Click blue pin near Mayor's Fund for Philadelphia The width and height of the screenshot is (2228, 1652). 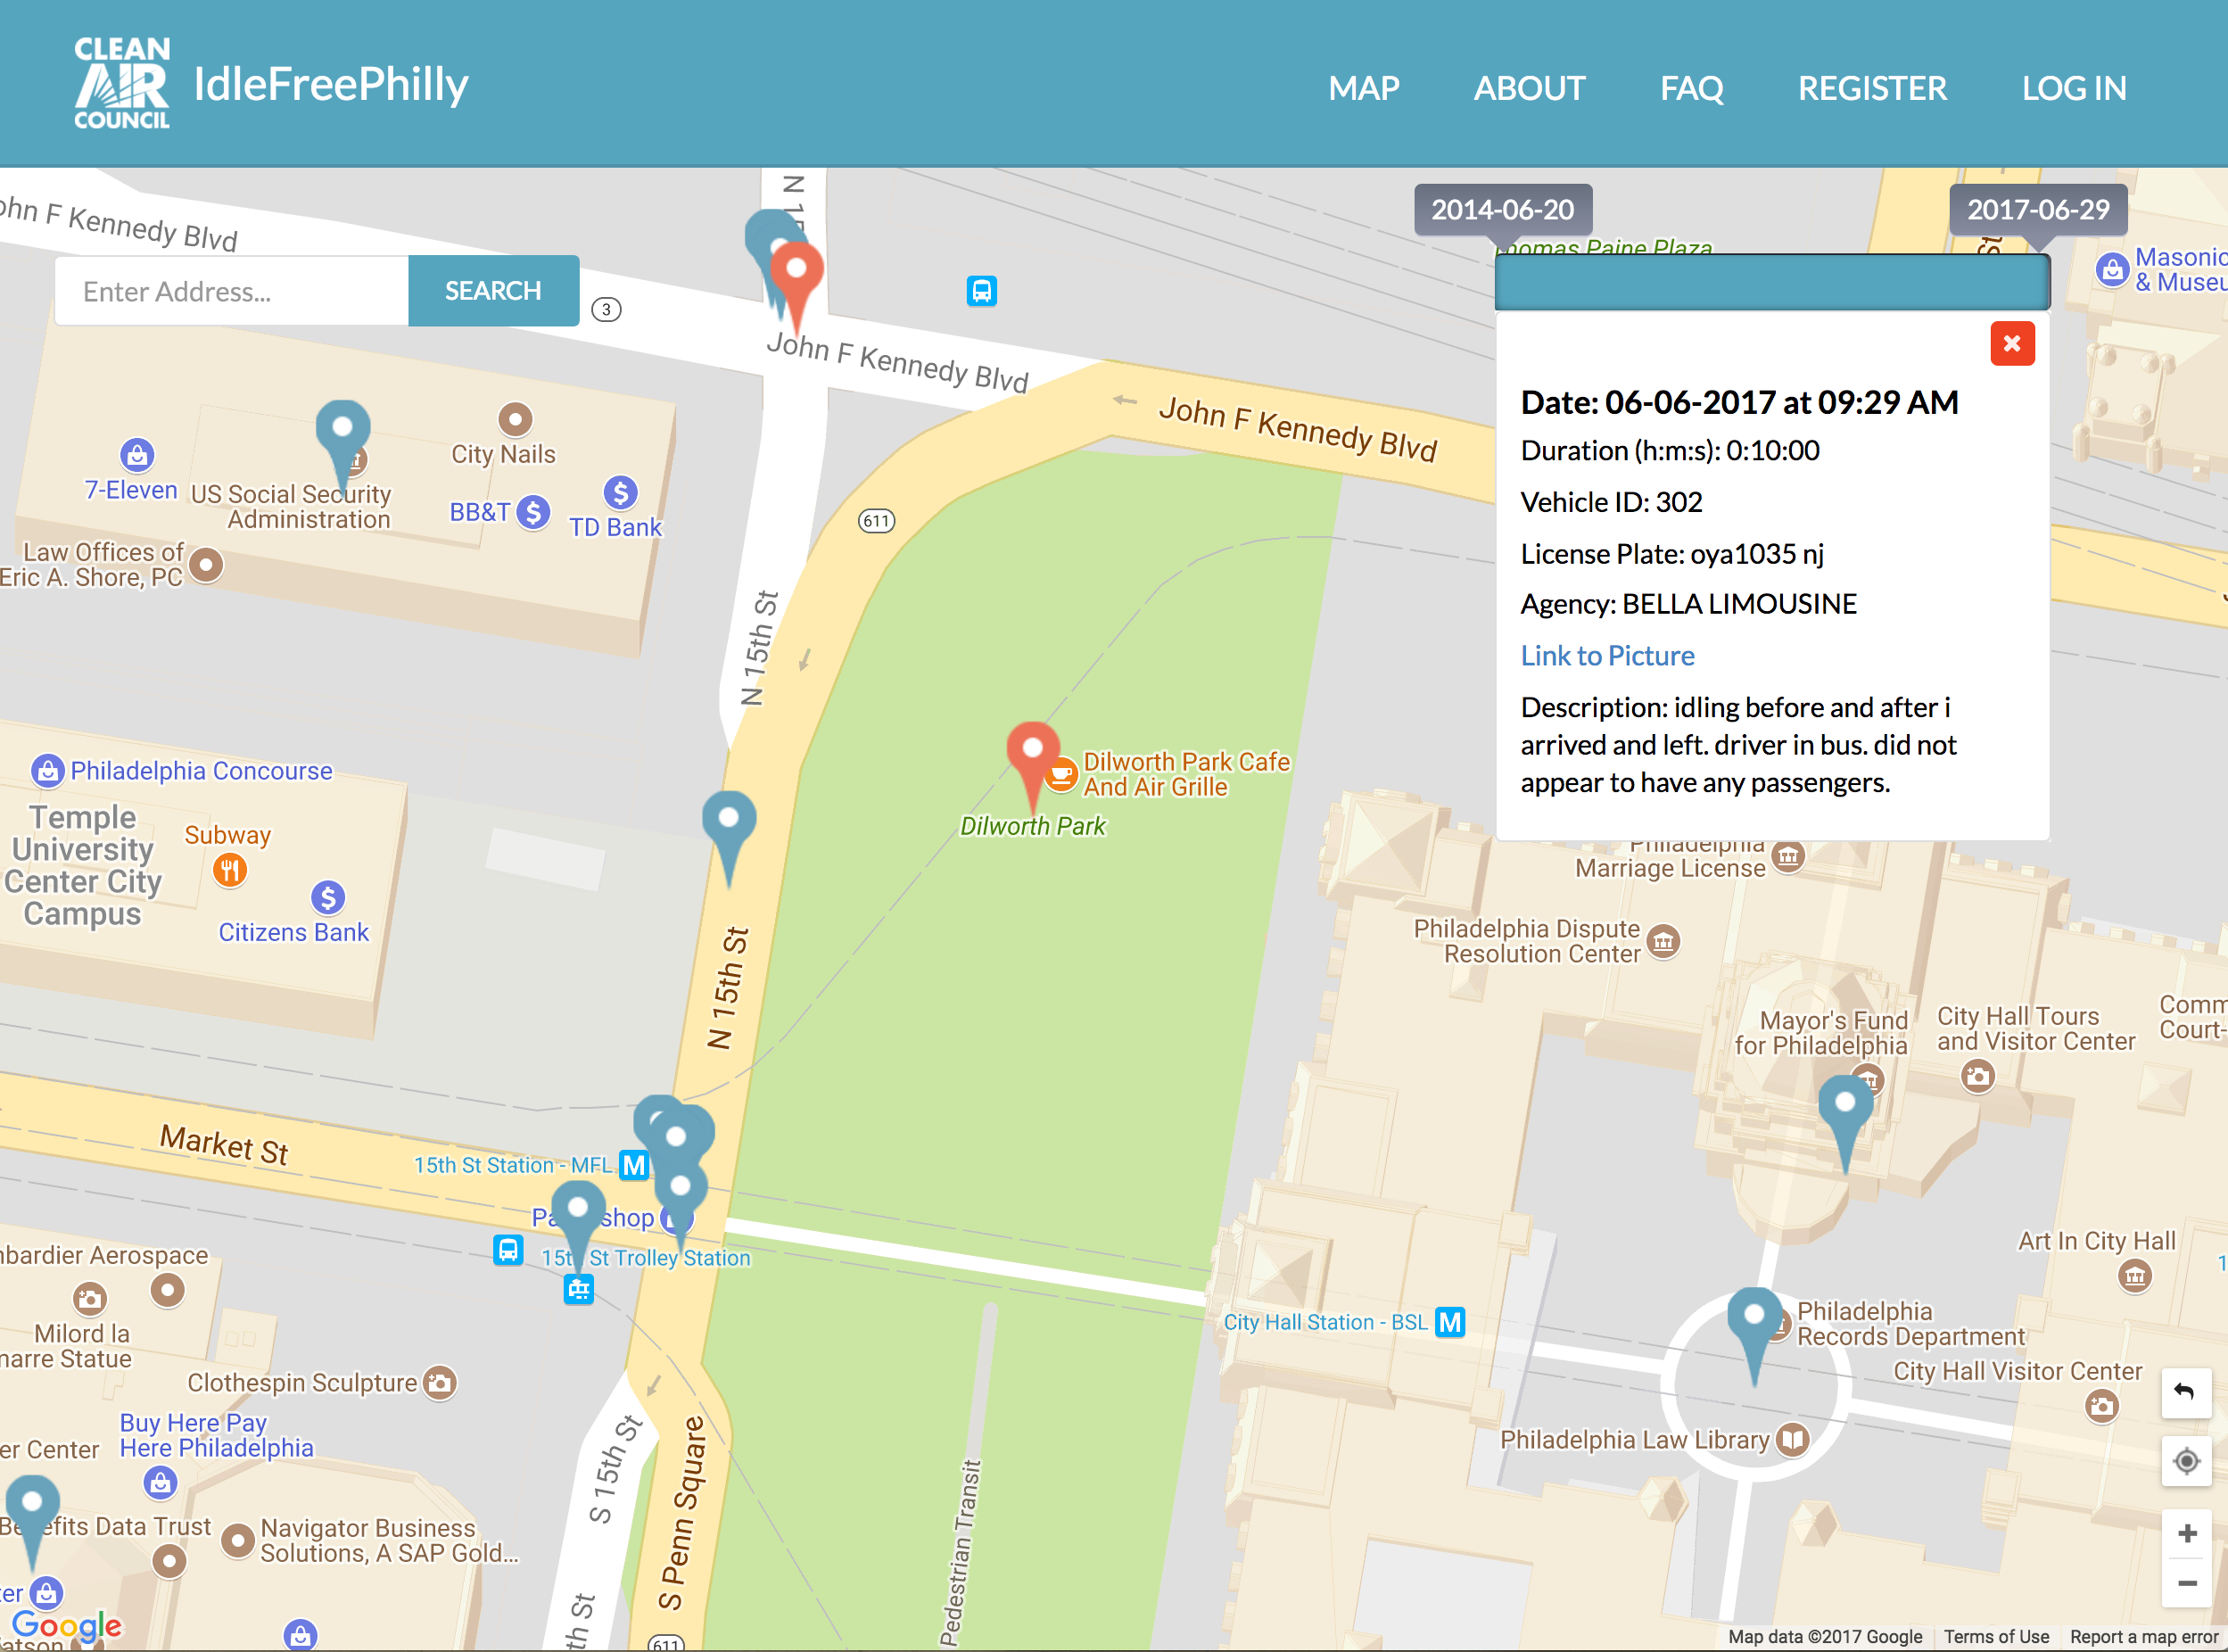tap(1845, 1106)
